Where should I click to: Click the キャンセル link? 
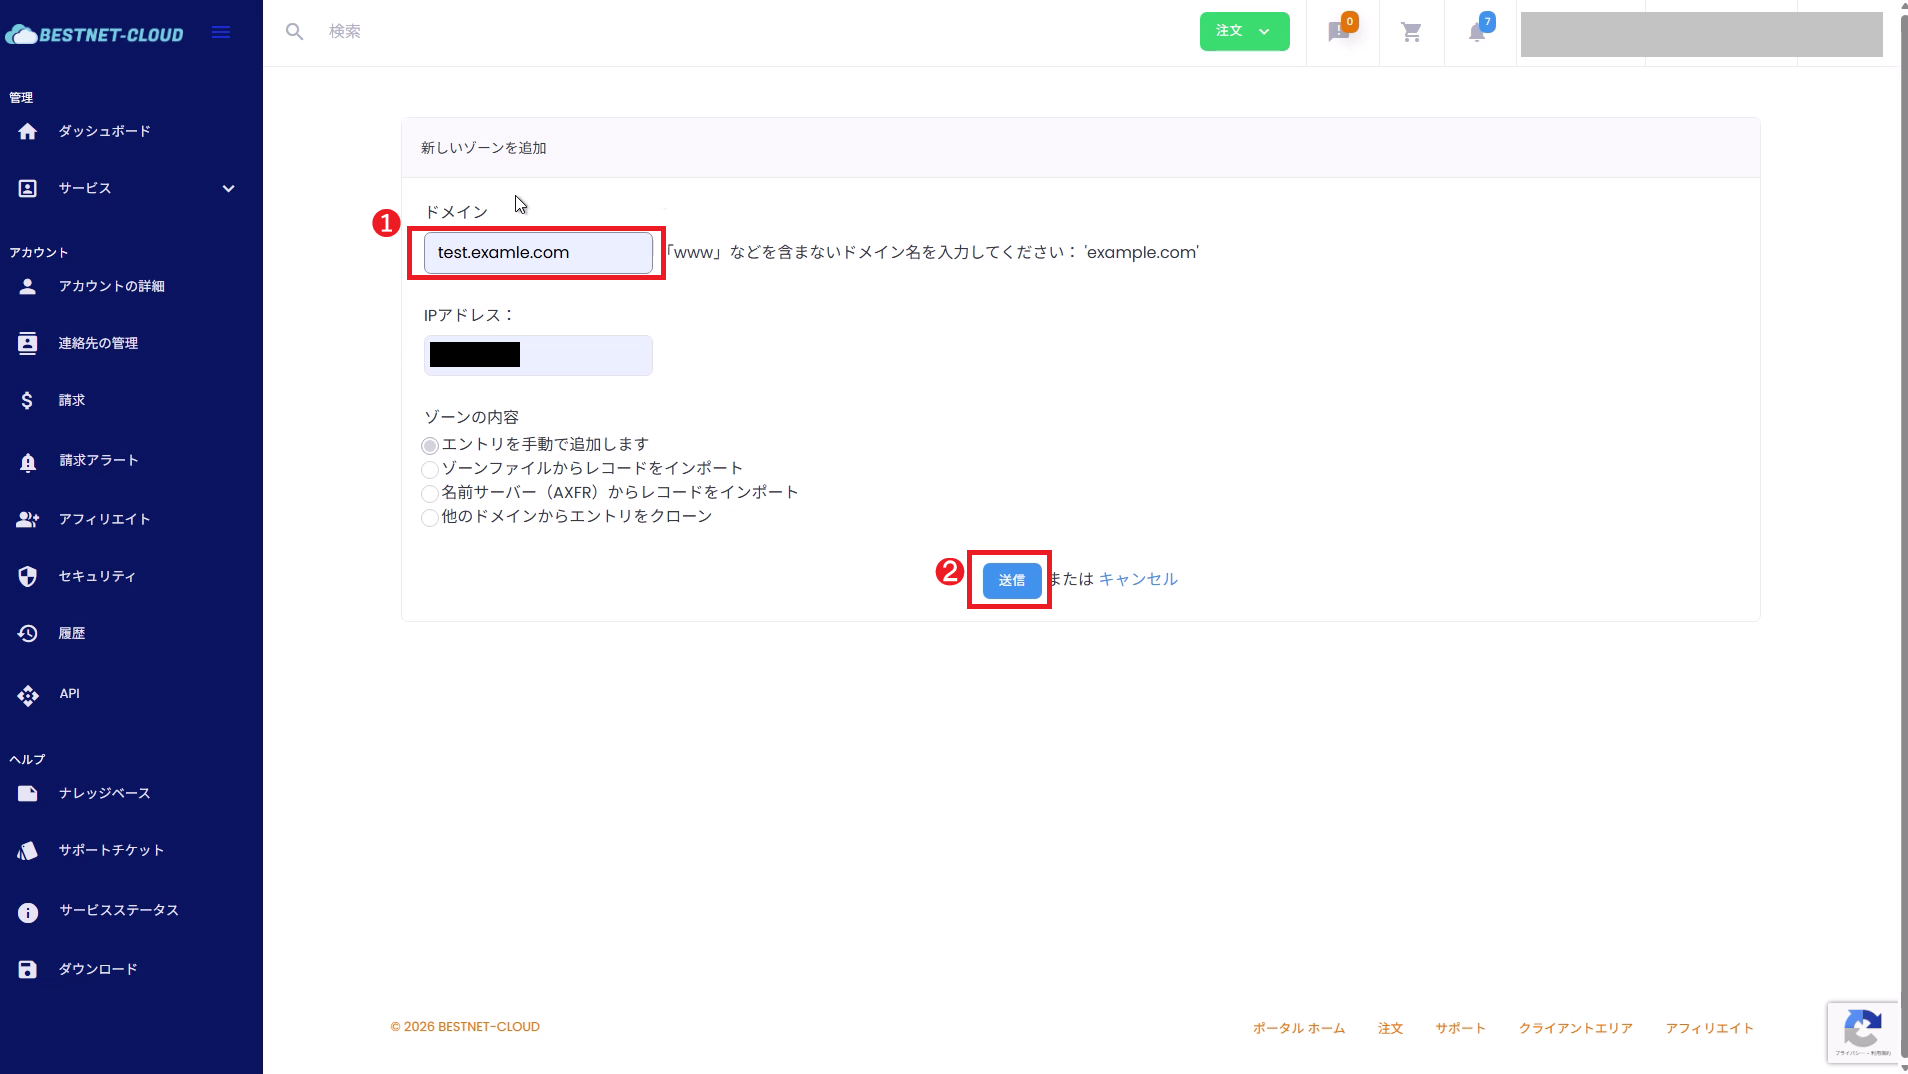(x=1138, y=579)
